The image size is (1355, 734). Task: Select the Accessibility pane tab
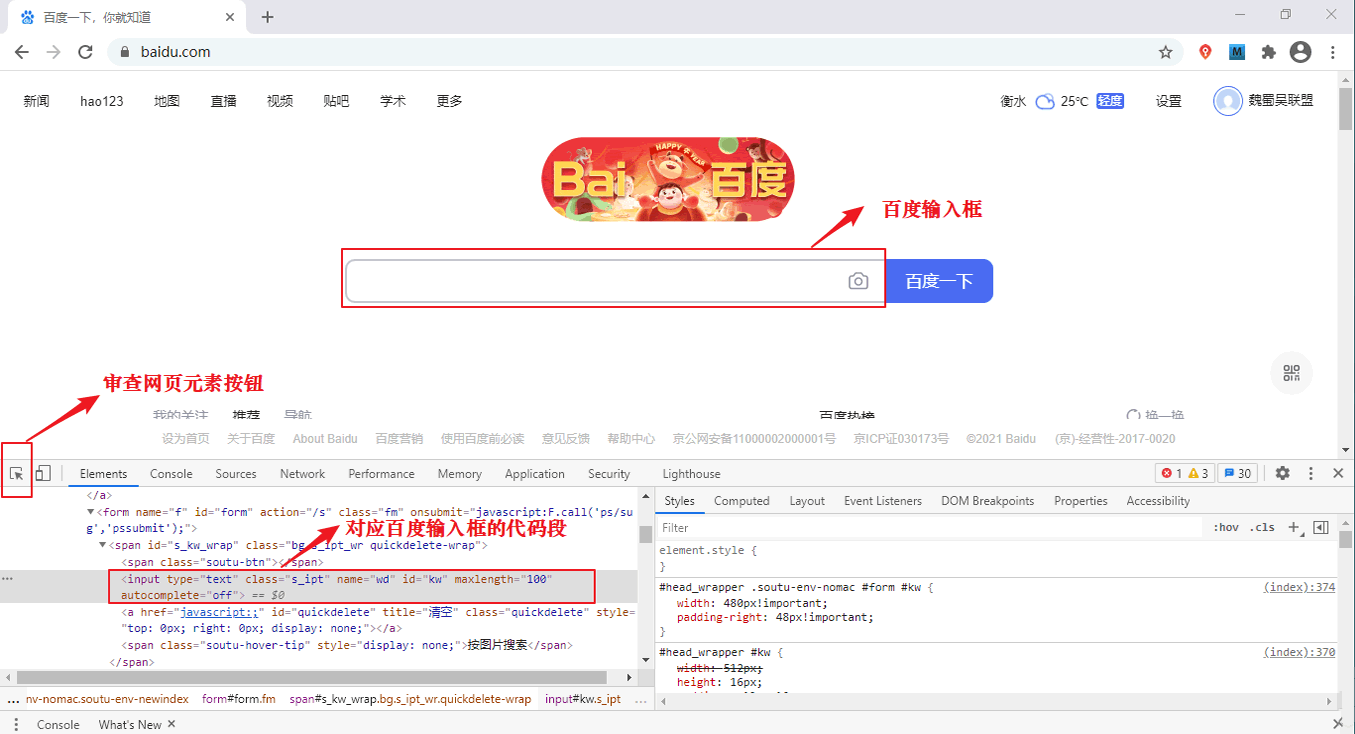[1158, 501]
